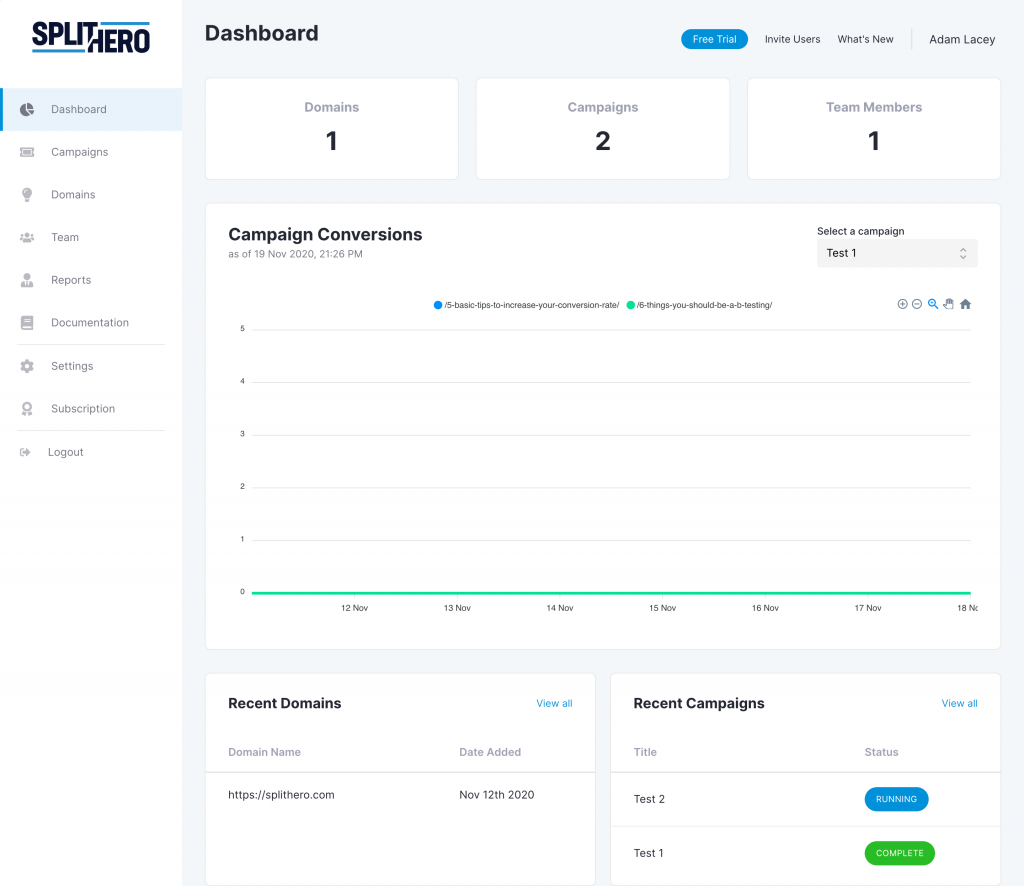Click the Logout arrow icon in sidebar
Screen dimensions: 1024x886
coord(25,452)
